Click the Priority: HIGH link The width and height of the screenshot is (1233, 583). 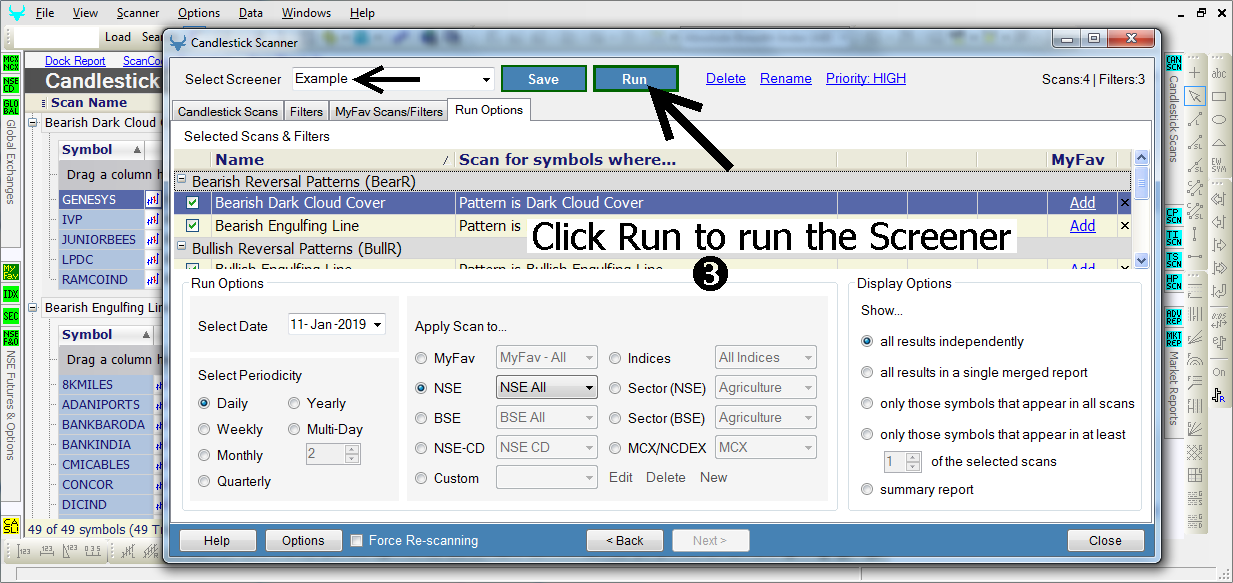point(866,78)
